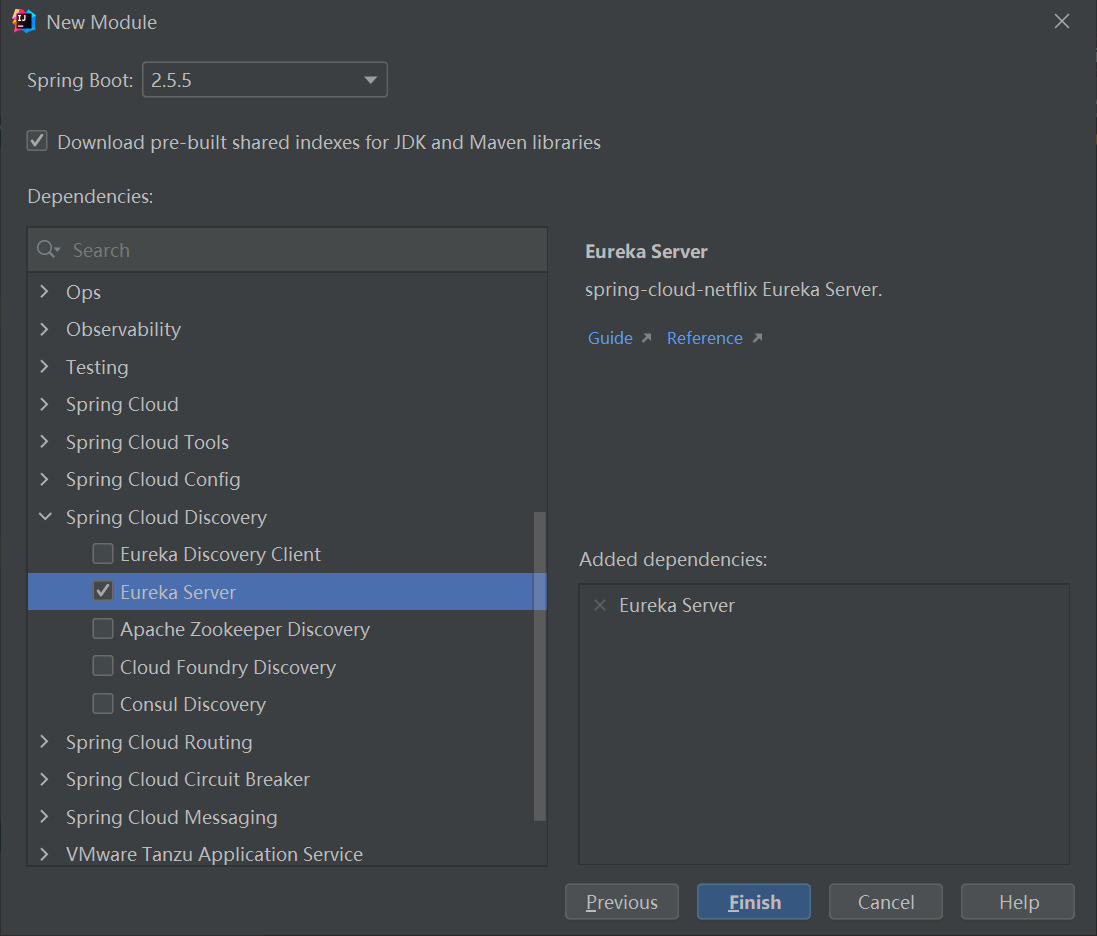1097x936 pixels.
Task: Toggle Download pre-built shared indexes checkbox
Action: click(x=38, y=141)
